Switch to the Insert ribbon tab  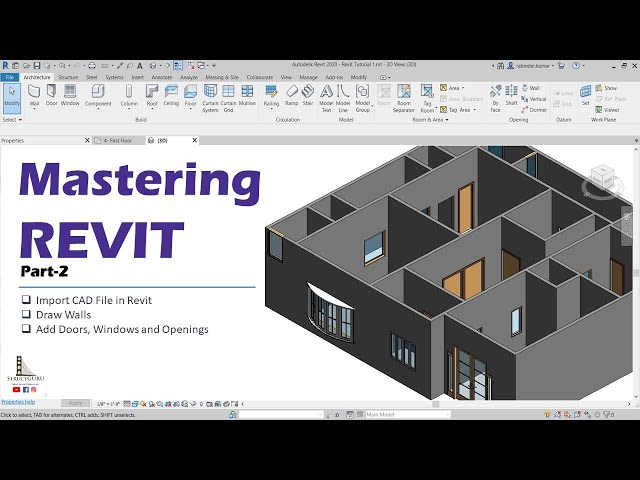tap(138, 77)
